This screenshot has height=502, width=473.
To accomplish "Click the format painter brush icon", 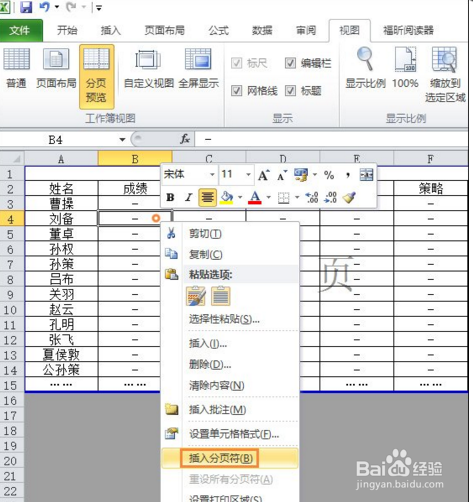I will pos(349,197).
